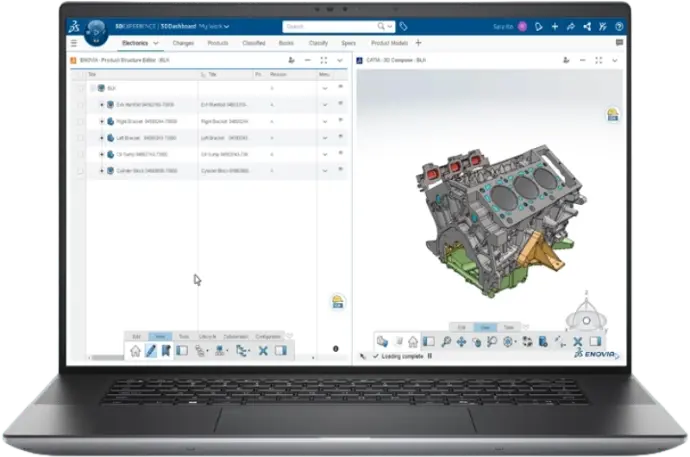
Task: Expand the Left Bracket tree node
Action: pos(101,138)
